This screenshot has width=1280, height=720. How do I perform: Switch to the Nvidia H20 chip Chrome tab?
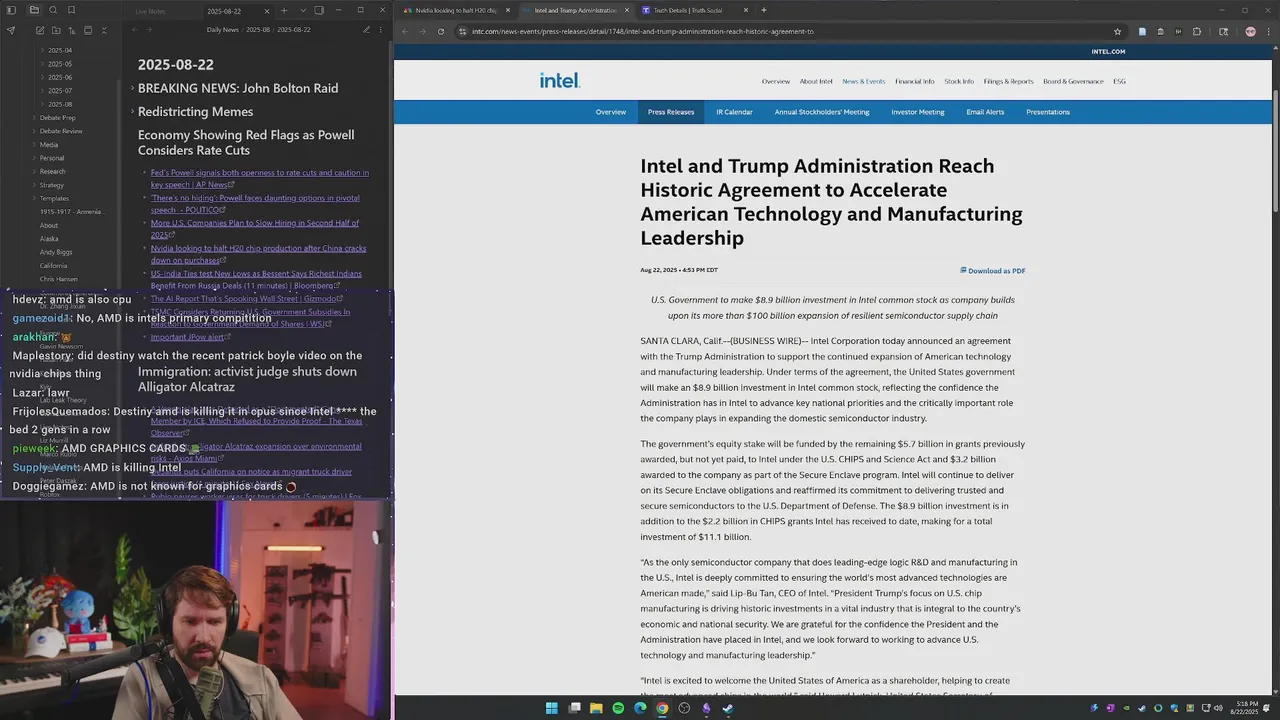(455, 10)
